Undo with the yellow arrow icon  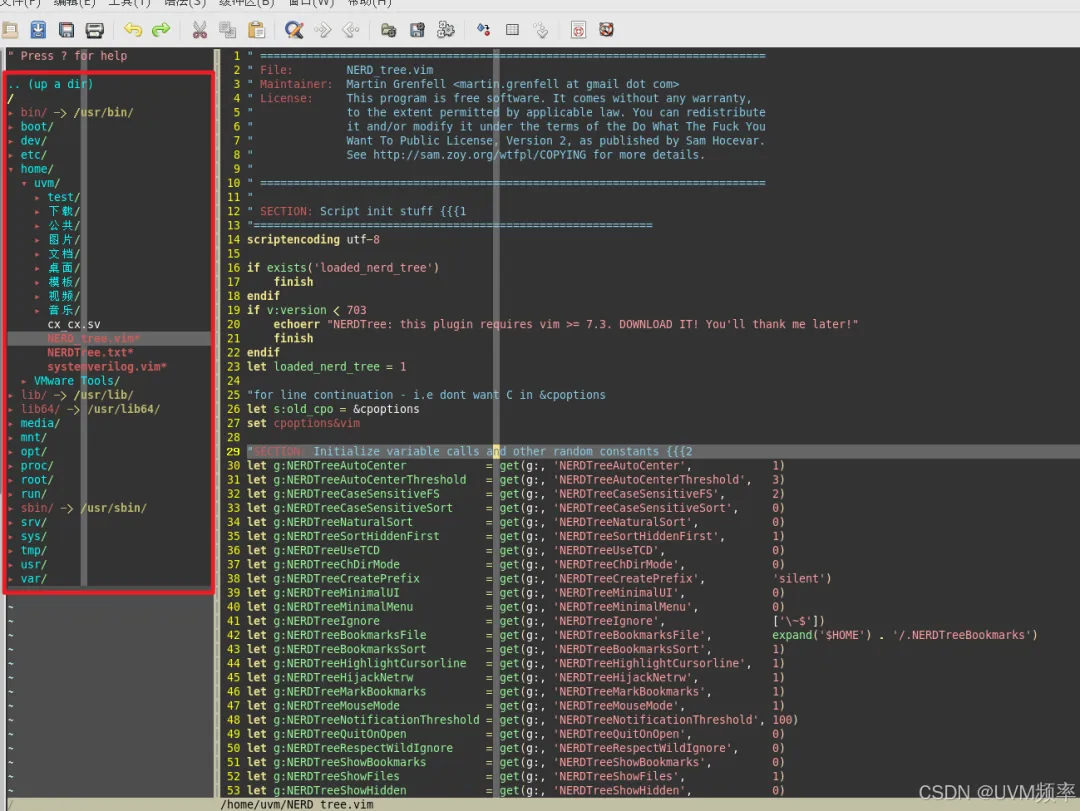pos(133,30)
